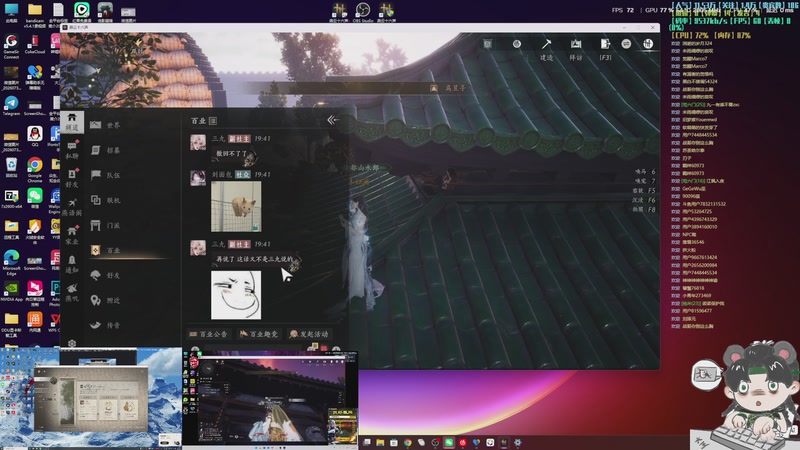Click the list icon beside 百业 header
The width and height of the screenshot is (800, 450).
[x=213, y=121]
